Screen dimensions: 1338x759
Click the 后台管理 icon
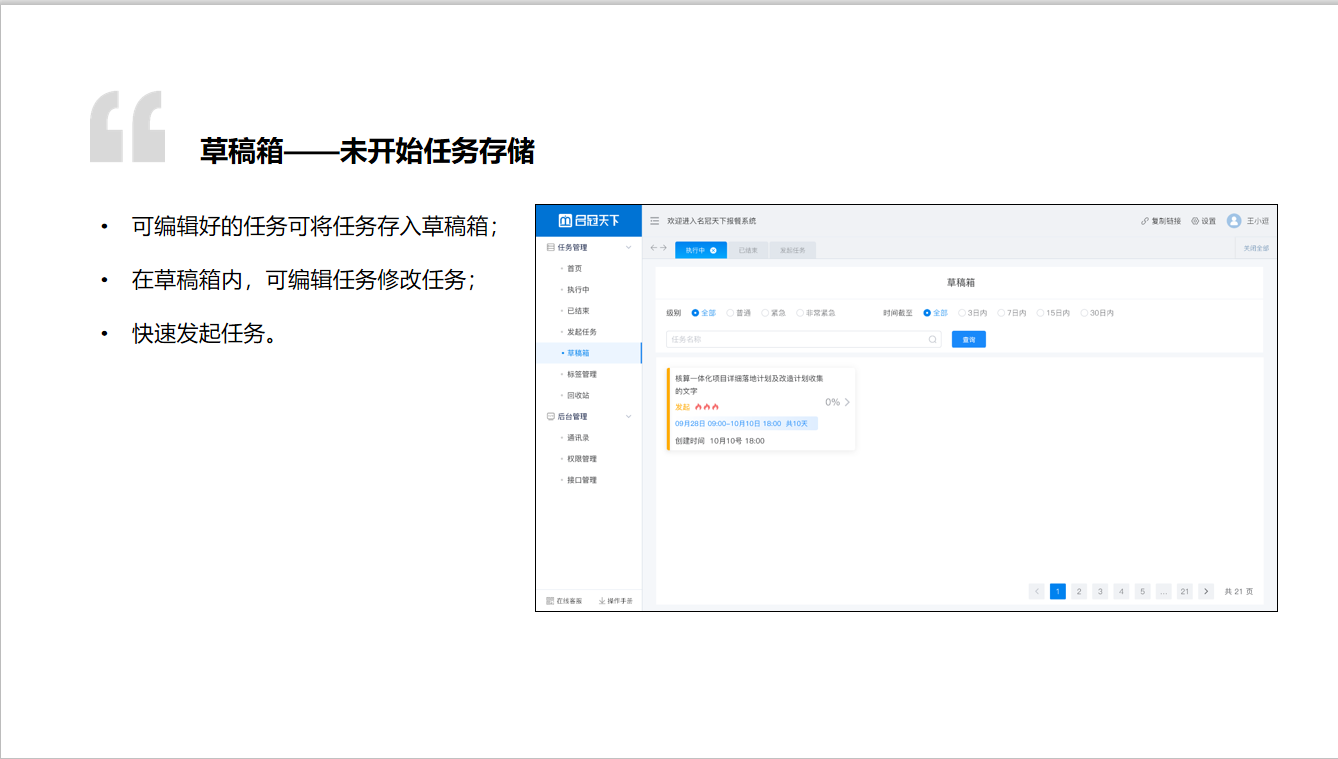click(x=550, y=416)
